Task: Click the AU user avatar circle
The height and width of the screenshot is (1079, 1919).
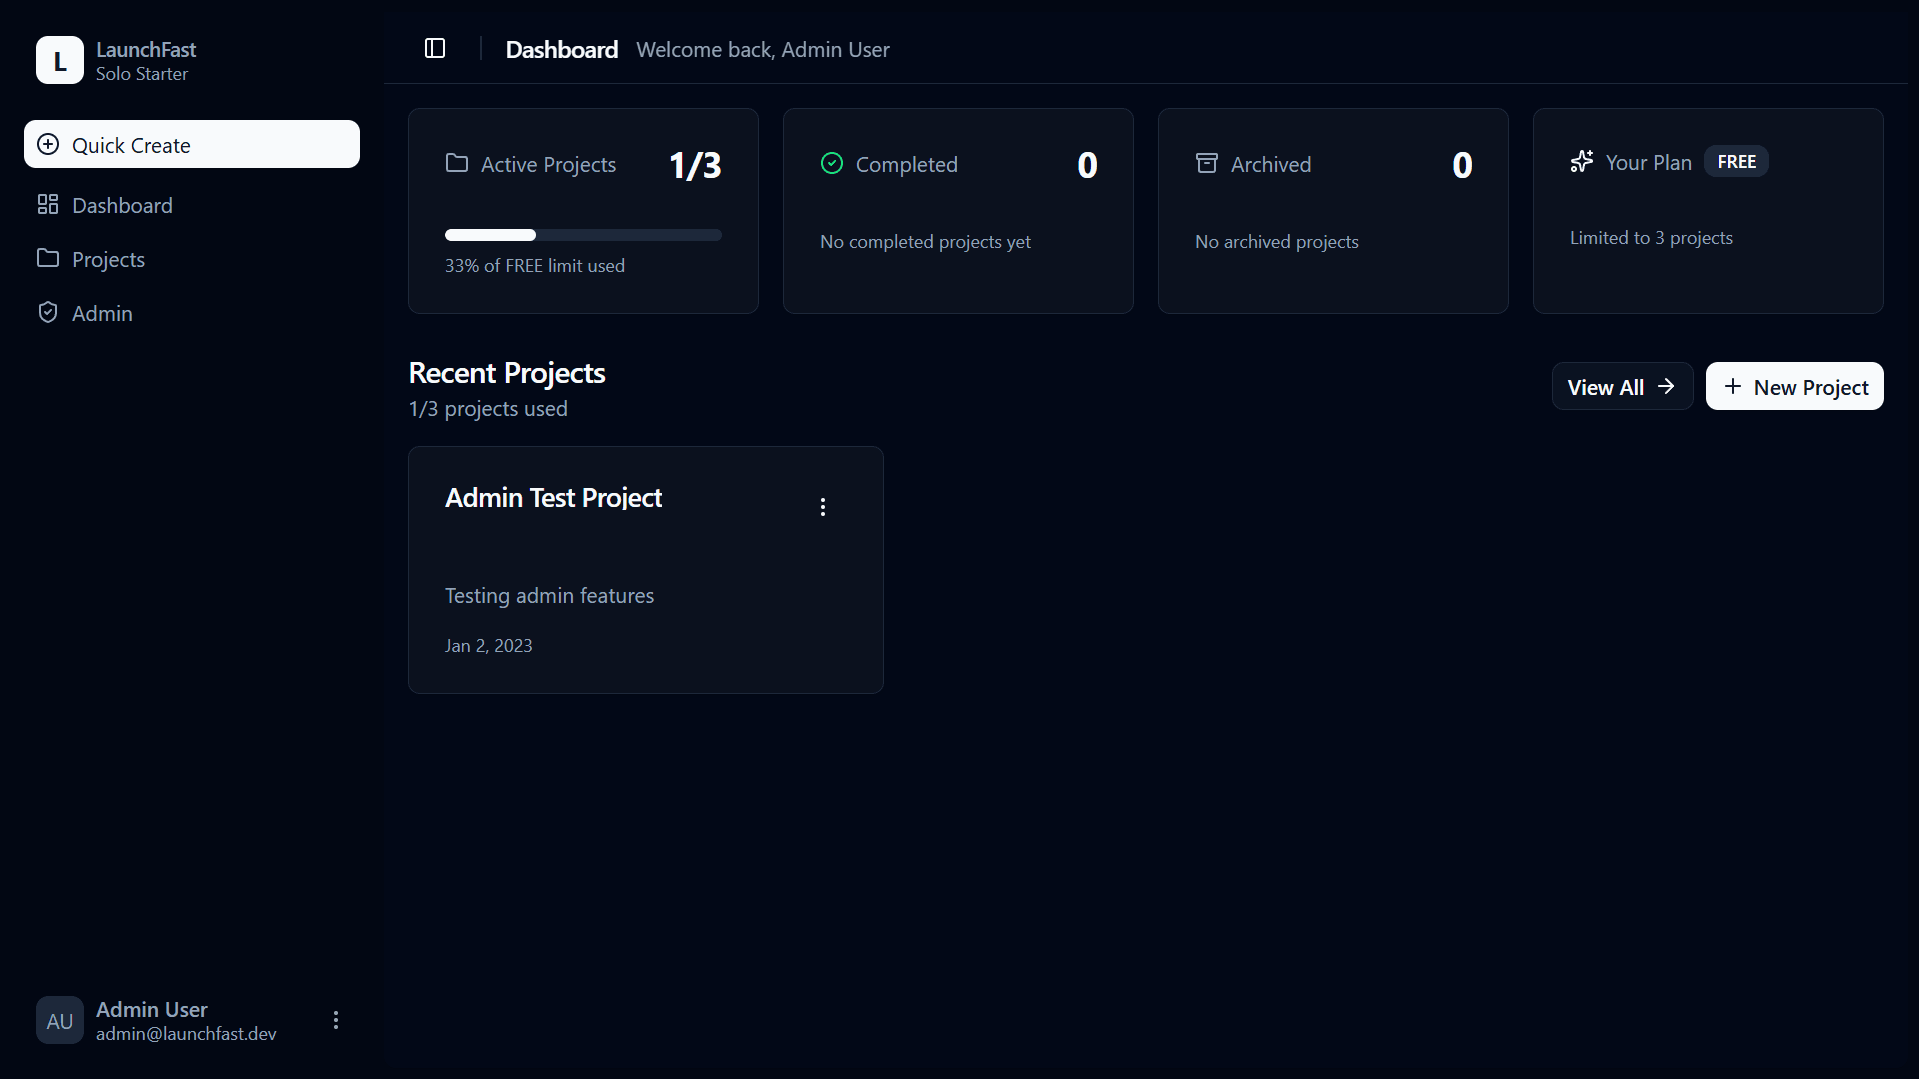Action: click(59, 1020)
